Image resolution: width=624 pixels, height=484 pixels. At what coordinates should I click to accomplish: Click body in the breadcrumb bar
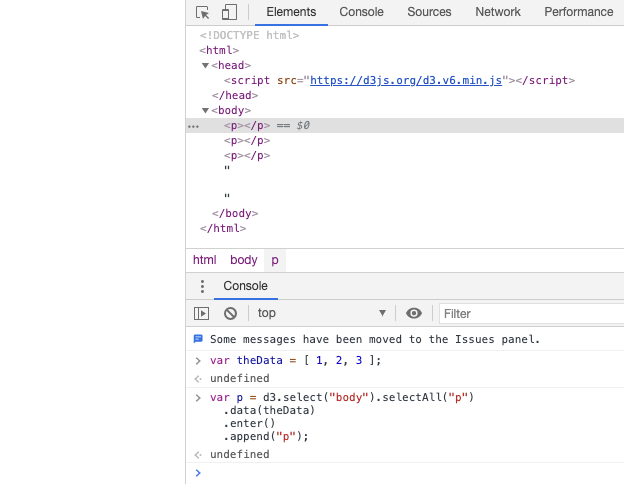coord(244,260)
